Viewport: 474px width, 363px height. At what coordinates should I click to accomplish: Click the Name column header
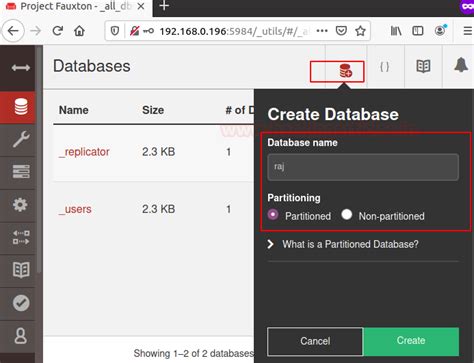tap(74, 110)
